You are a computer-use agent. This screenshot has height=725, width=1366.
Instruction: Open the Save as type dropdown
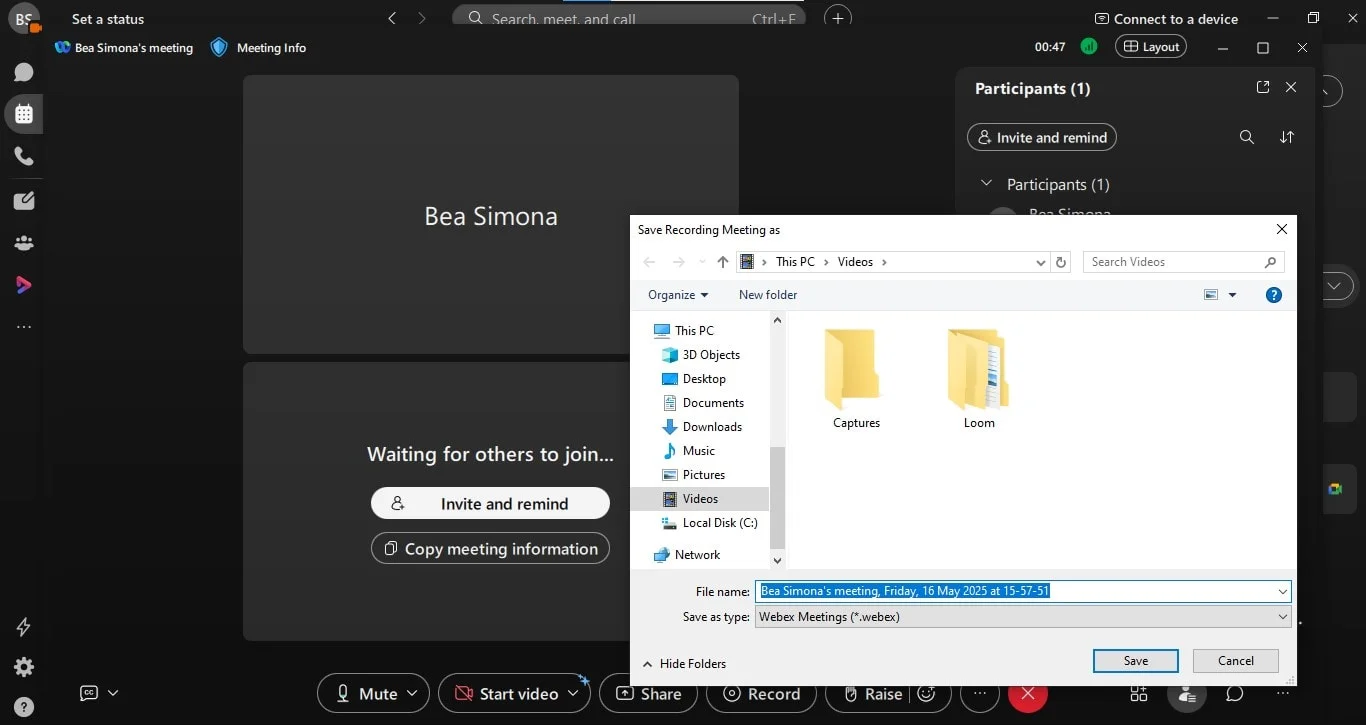coord(1023,617)
